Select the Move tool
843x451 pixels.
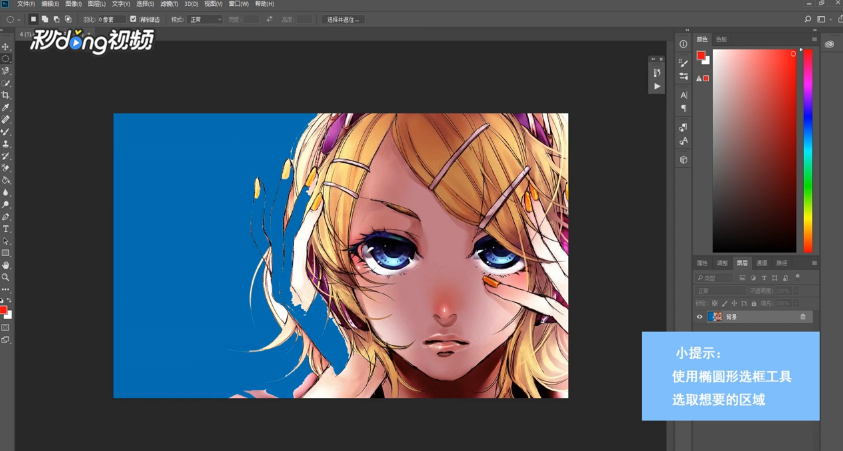tap(5, 47)
